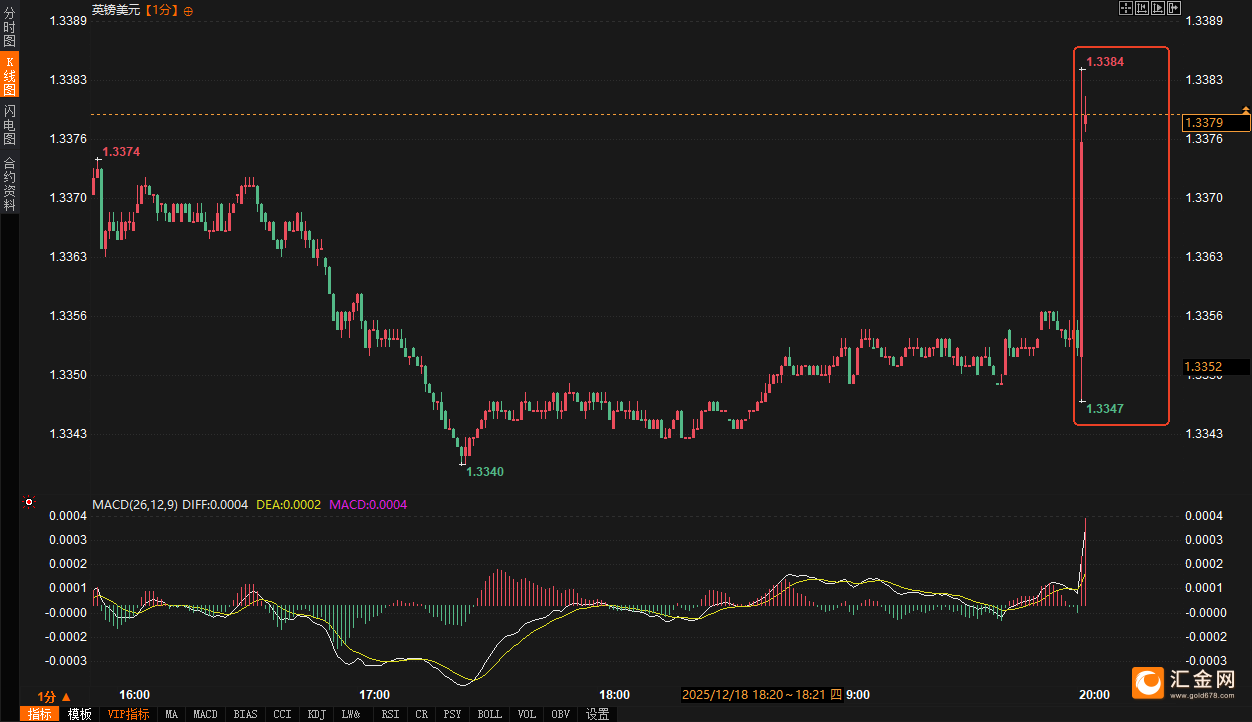Select the VOL indicator

[x=527, y=714]
